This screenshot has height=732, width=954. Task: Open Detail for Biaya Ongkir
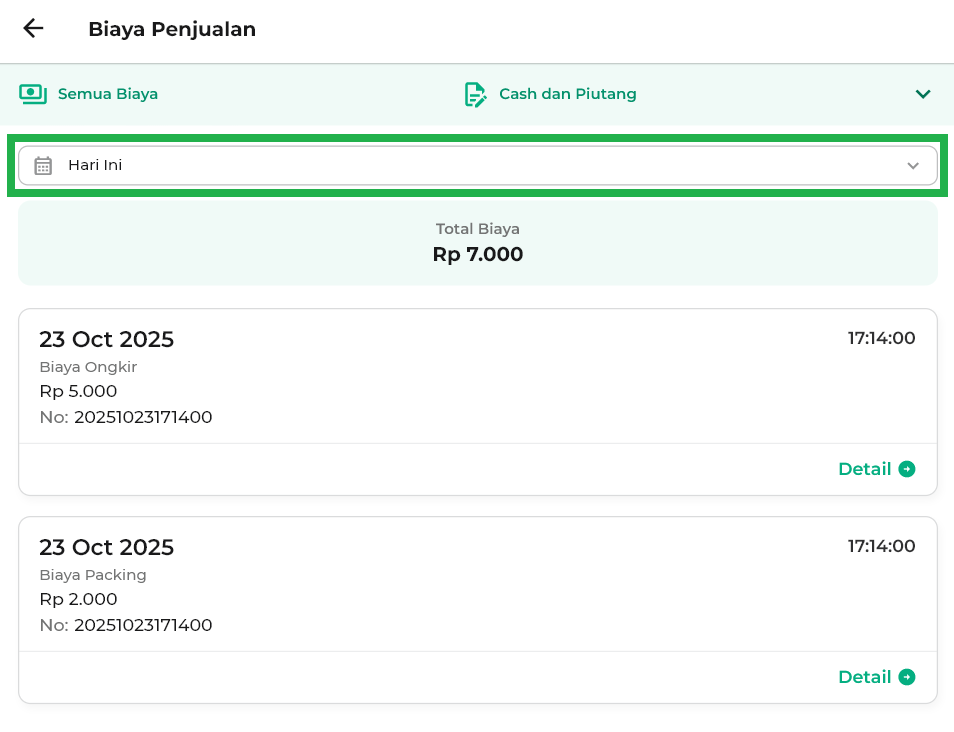[x=864, y=469]
